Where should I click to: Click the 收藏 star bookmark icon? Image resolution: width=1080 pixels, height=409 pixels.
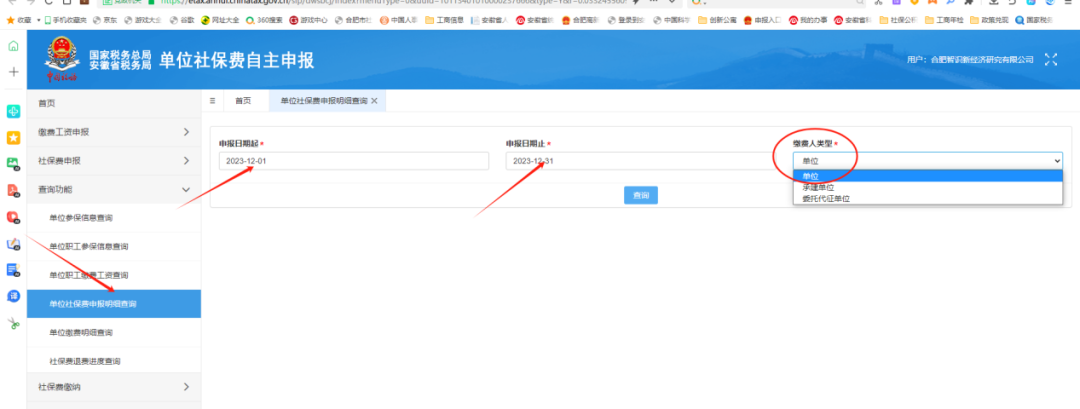pos(10,20)
